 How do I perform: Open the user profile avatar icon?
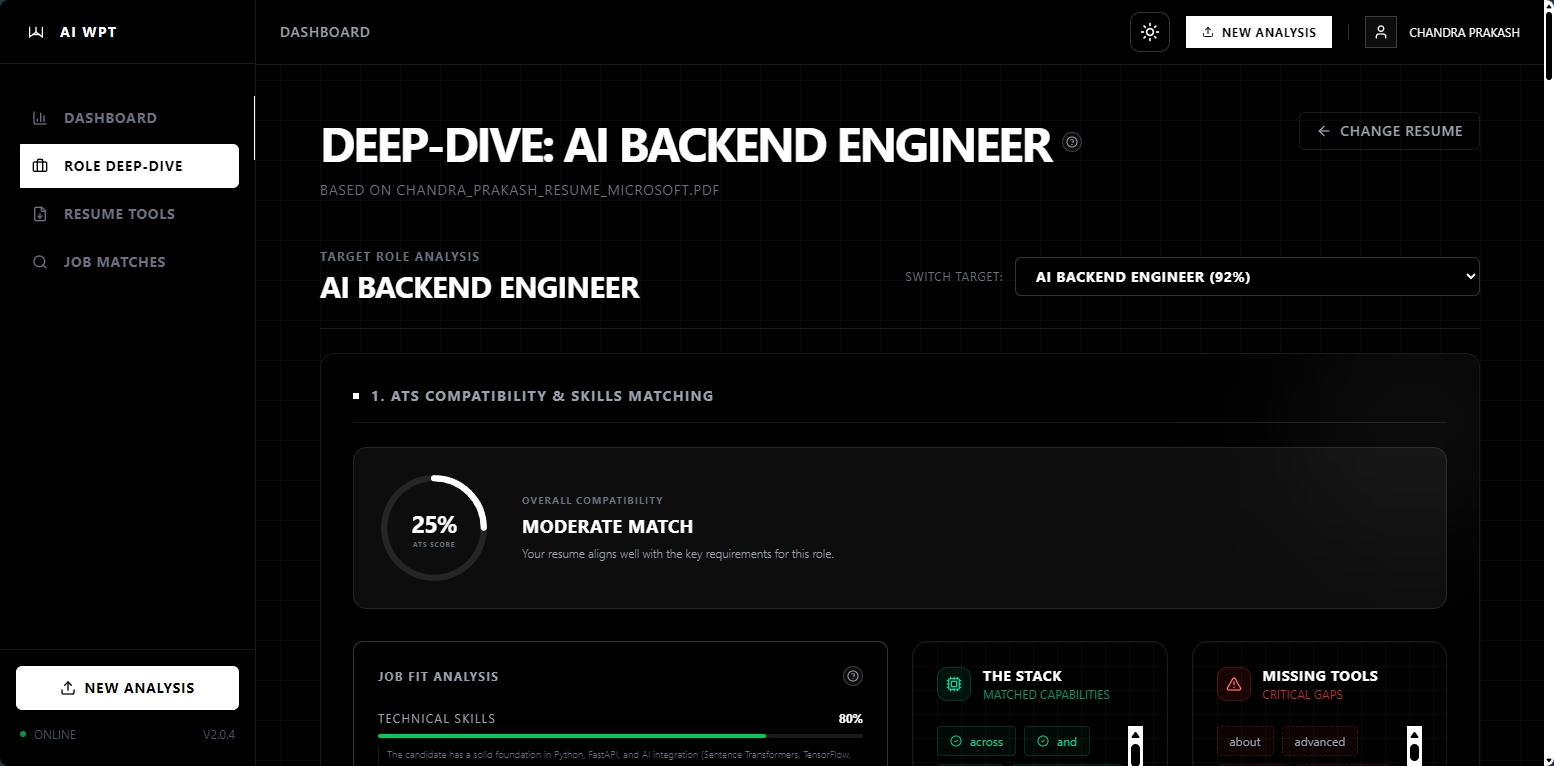(1381, 32)
